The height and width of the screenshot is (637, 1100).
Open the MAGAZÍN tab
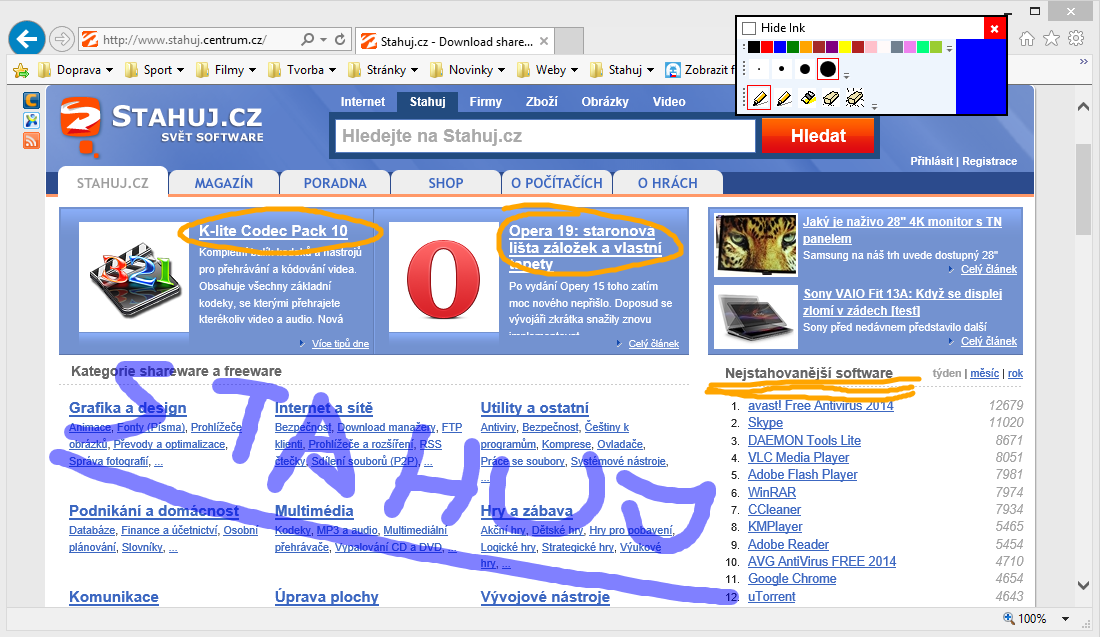224,183
